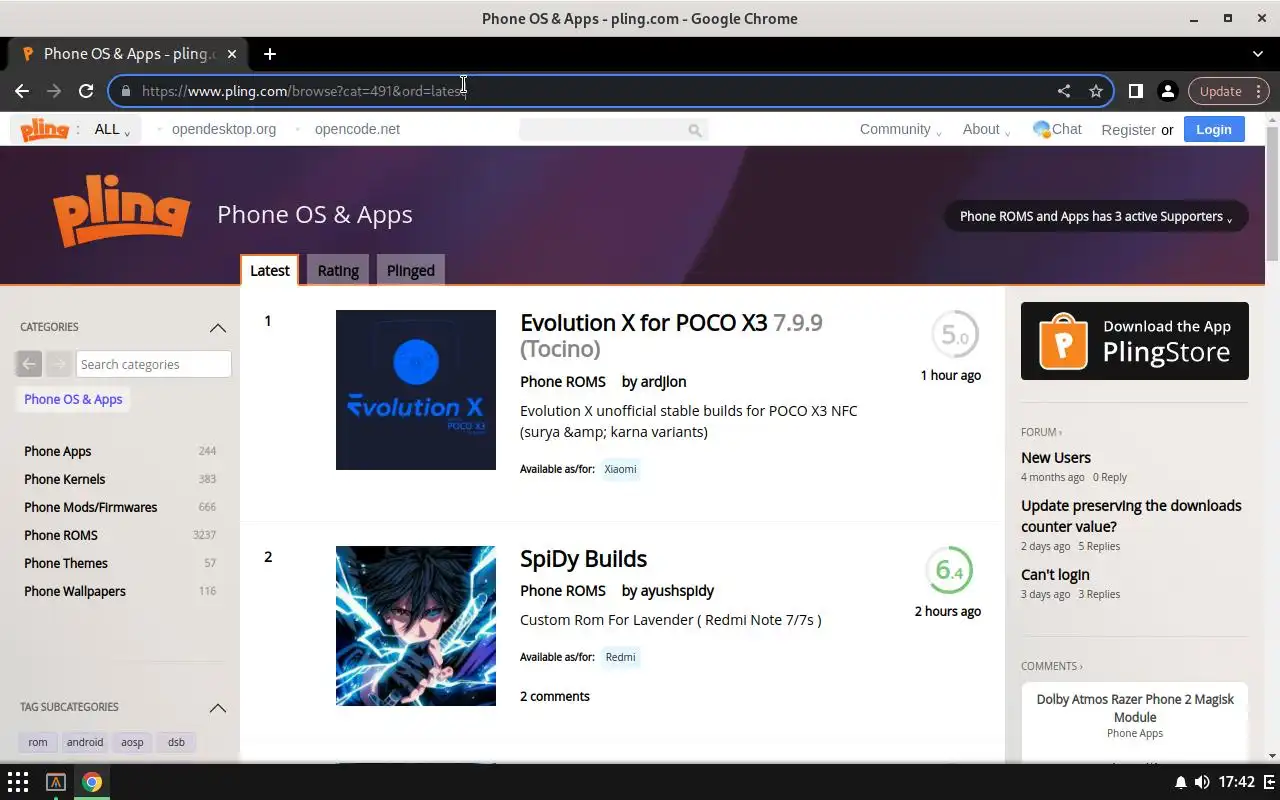
Task: Open the applications grid launcher
Action: (x=18, y=782)
